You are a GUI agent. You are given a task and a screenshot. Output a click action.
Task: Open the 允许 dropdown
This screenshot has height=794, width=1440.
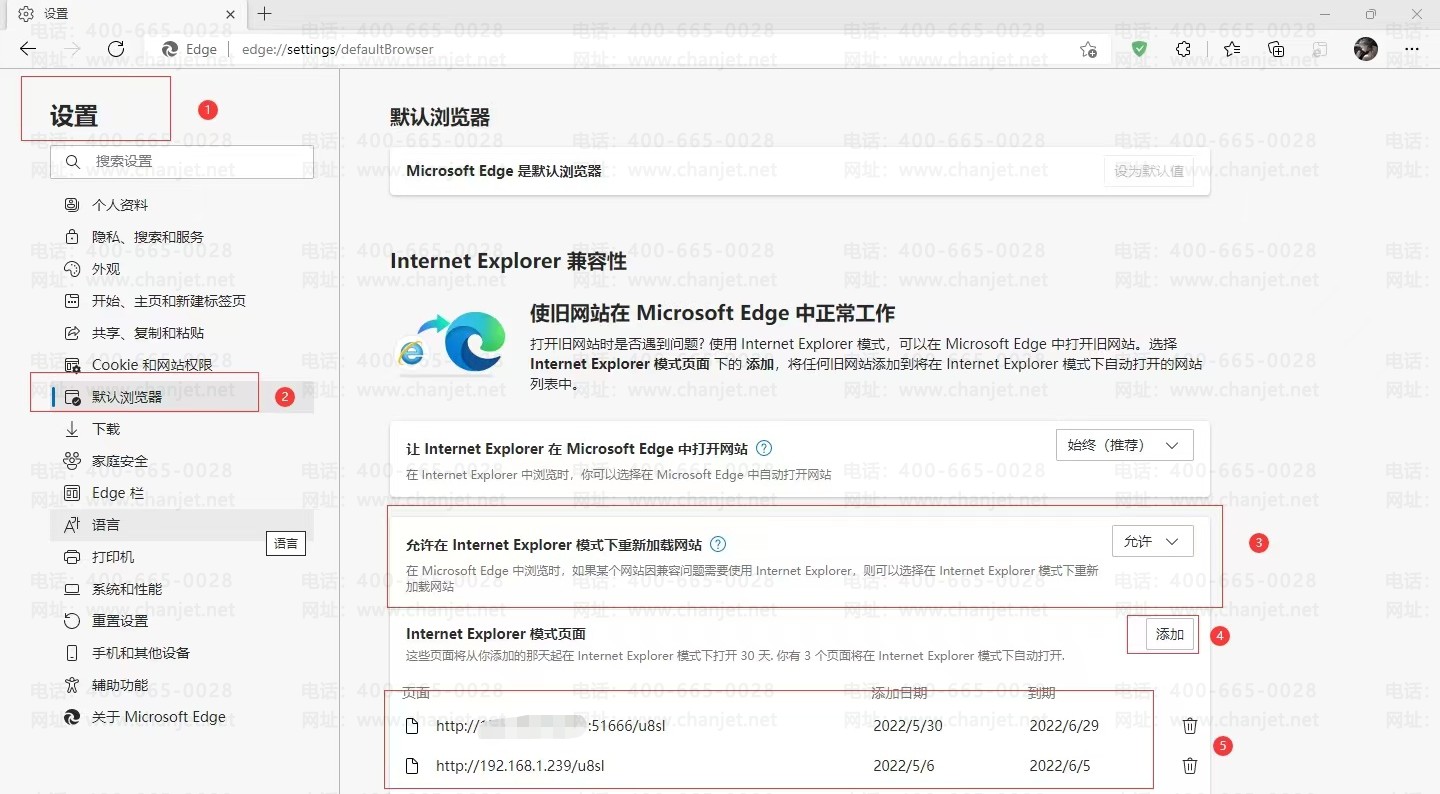coord(1153,541)
